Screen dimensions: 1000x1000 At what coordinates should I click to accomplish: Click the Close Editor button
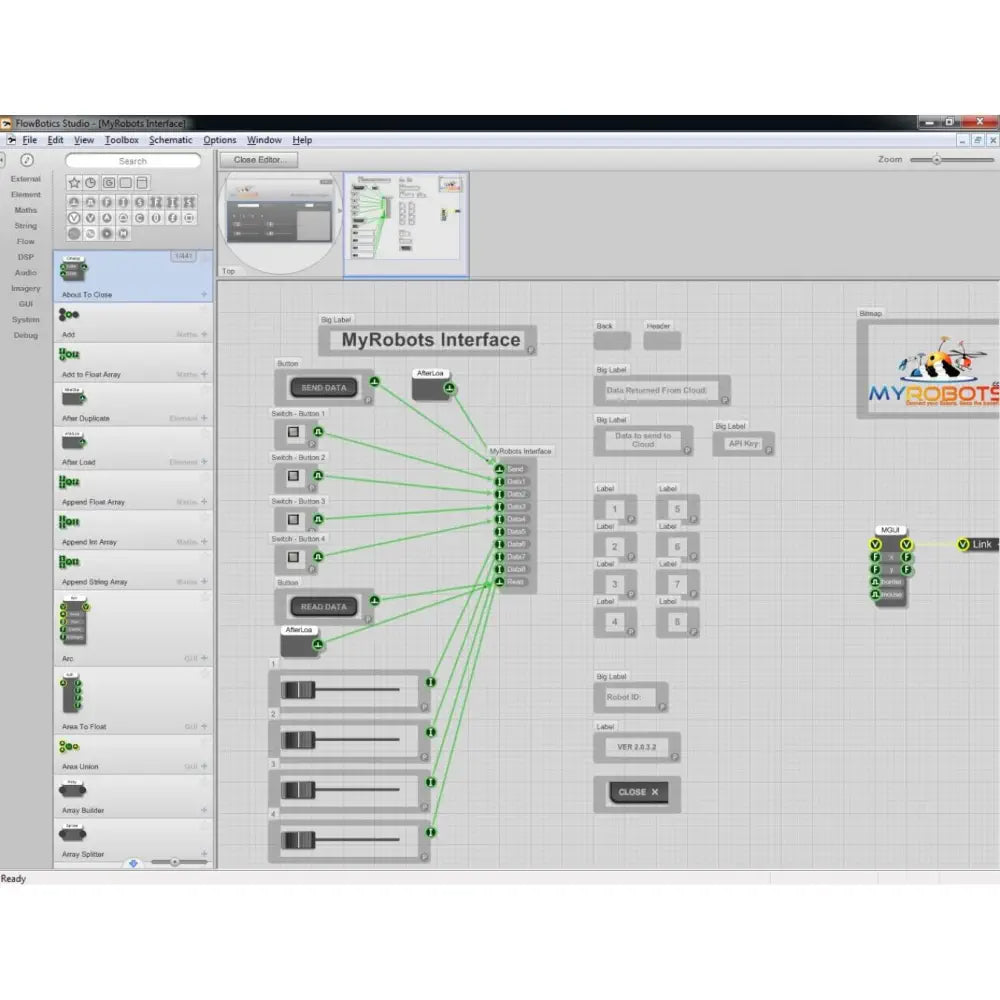(x=259, y=160)
